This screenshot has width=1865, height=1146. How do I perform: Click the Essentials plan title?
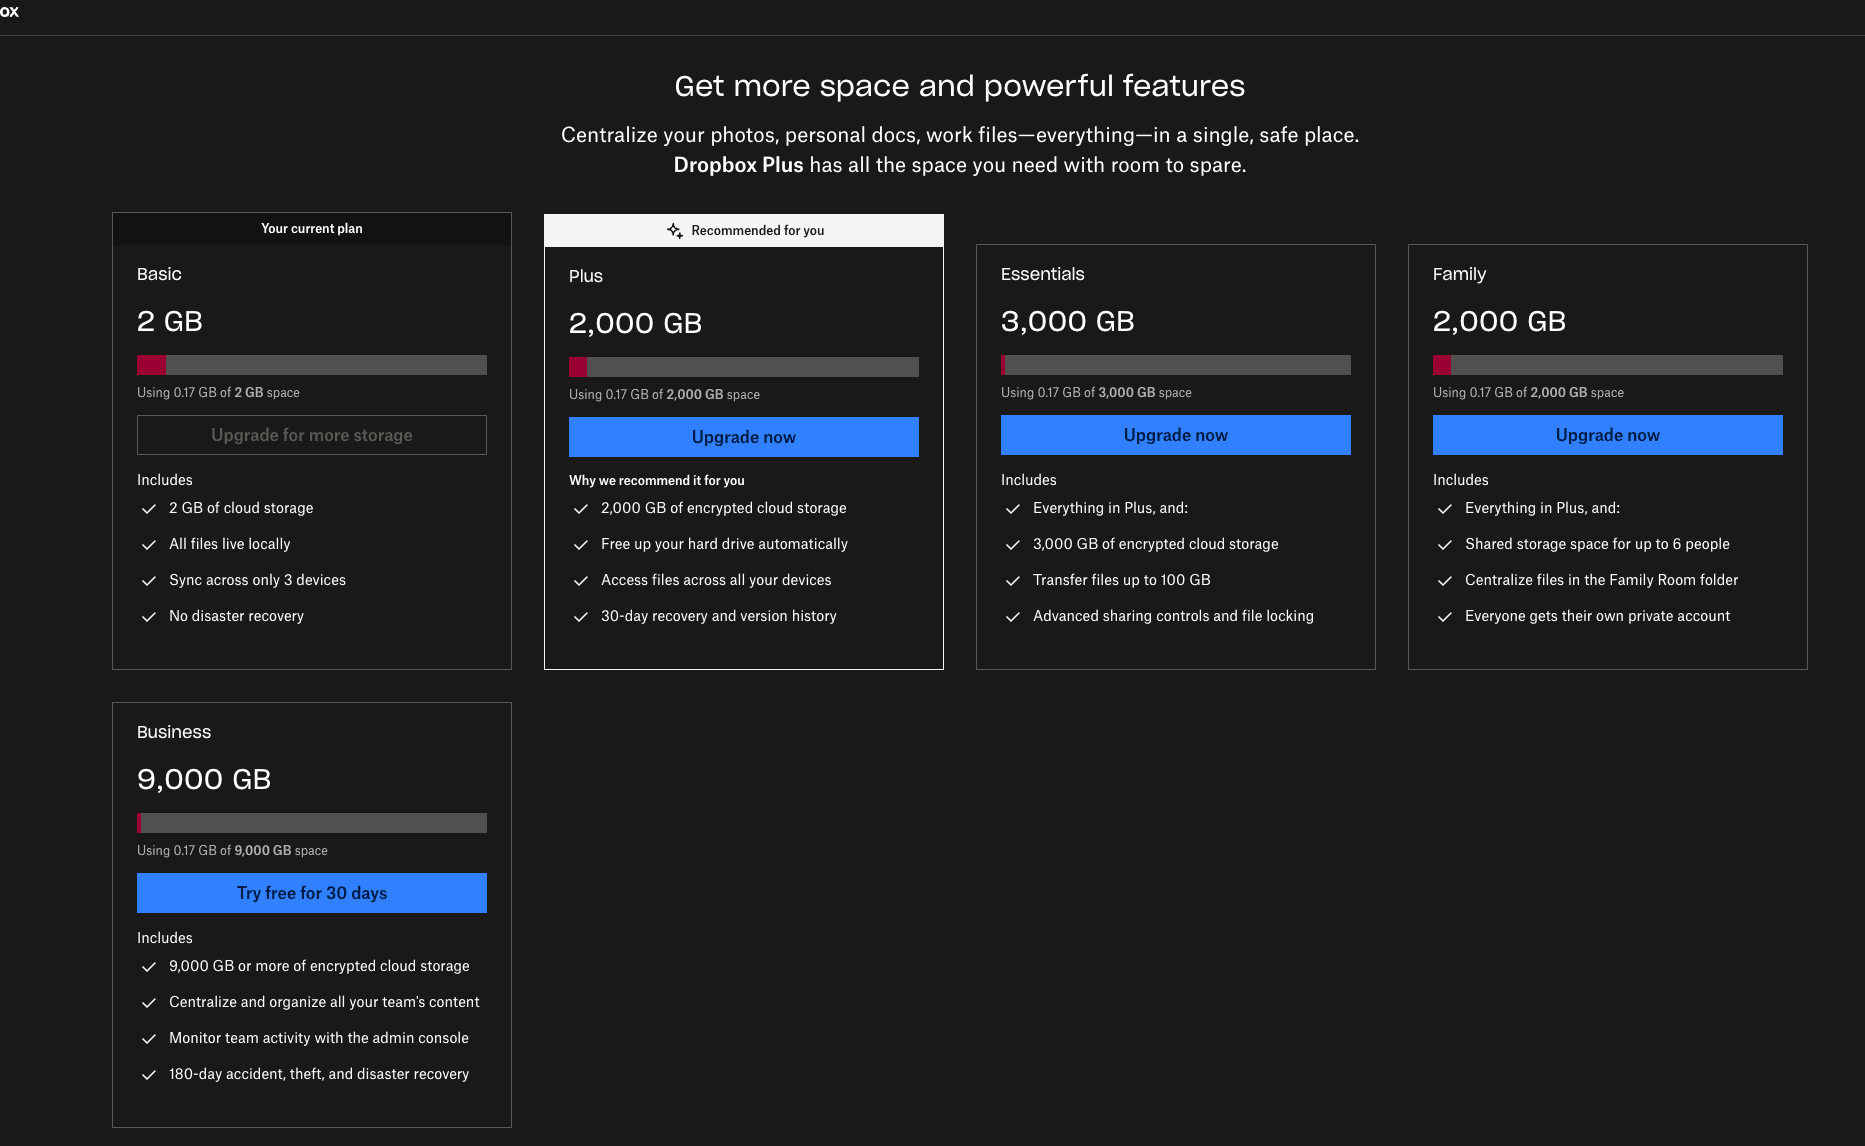[1042, 274]
